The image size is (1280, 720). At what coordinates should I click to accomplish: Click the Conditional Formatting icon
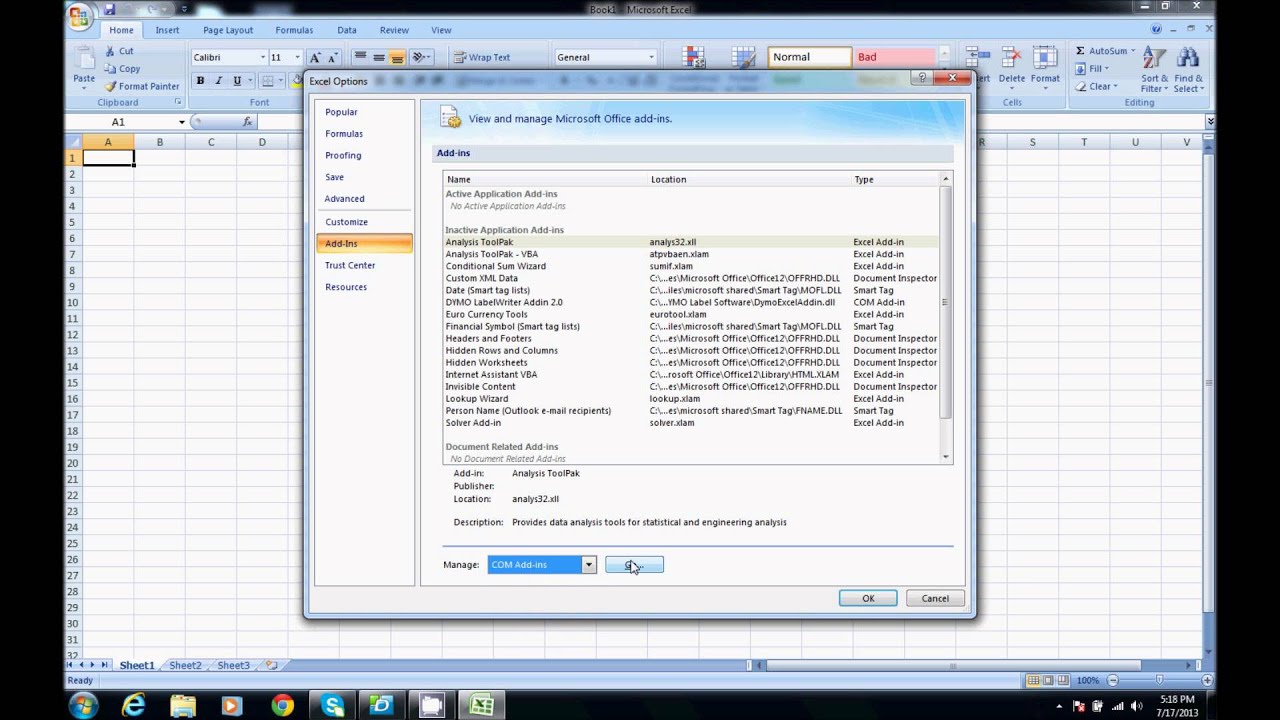[x=693, y=57]
